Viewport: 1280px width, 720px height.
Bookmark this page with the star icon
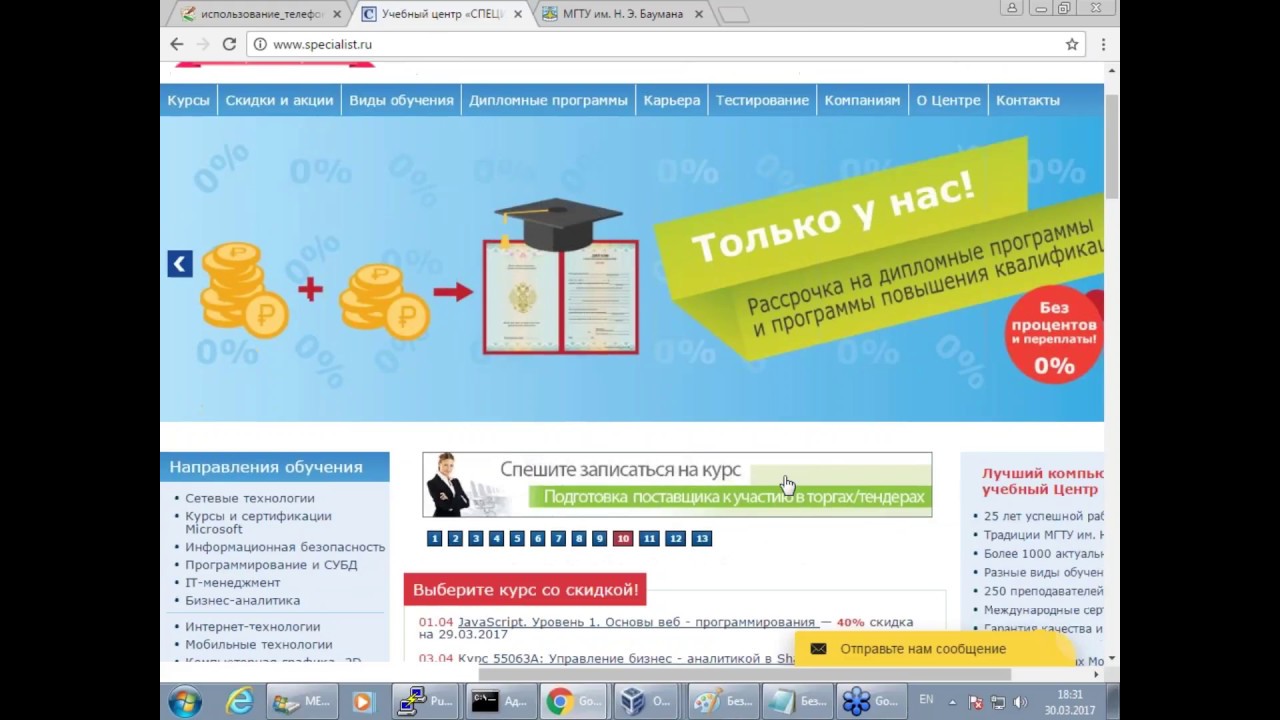[1072, 44]
